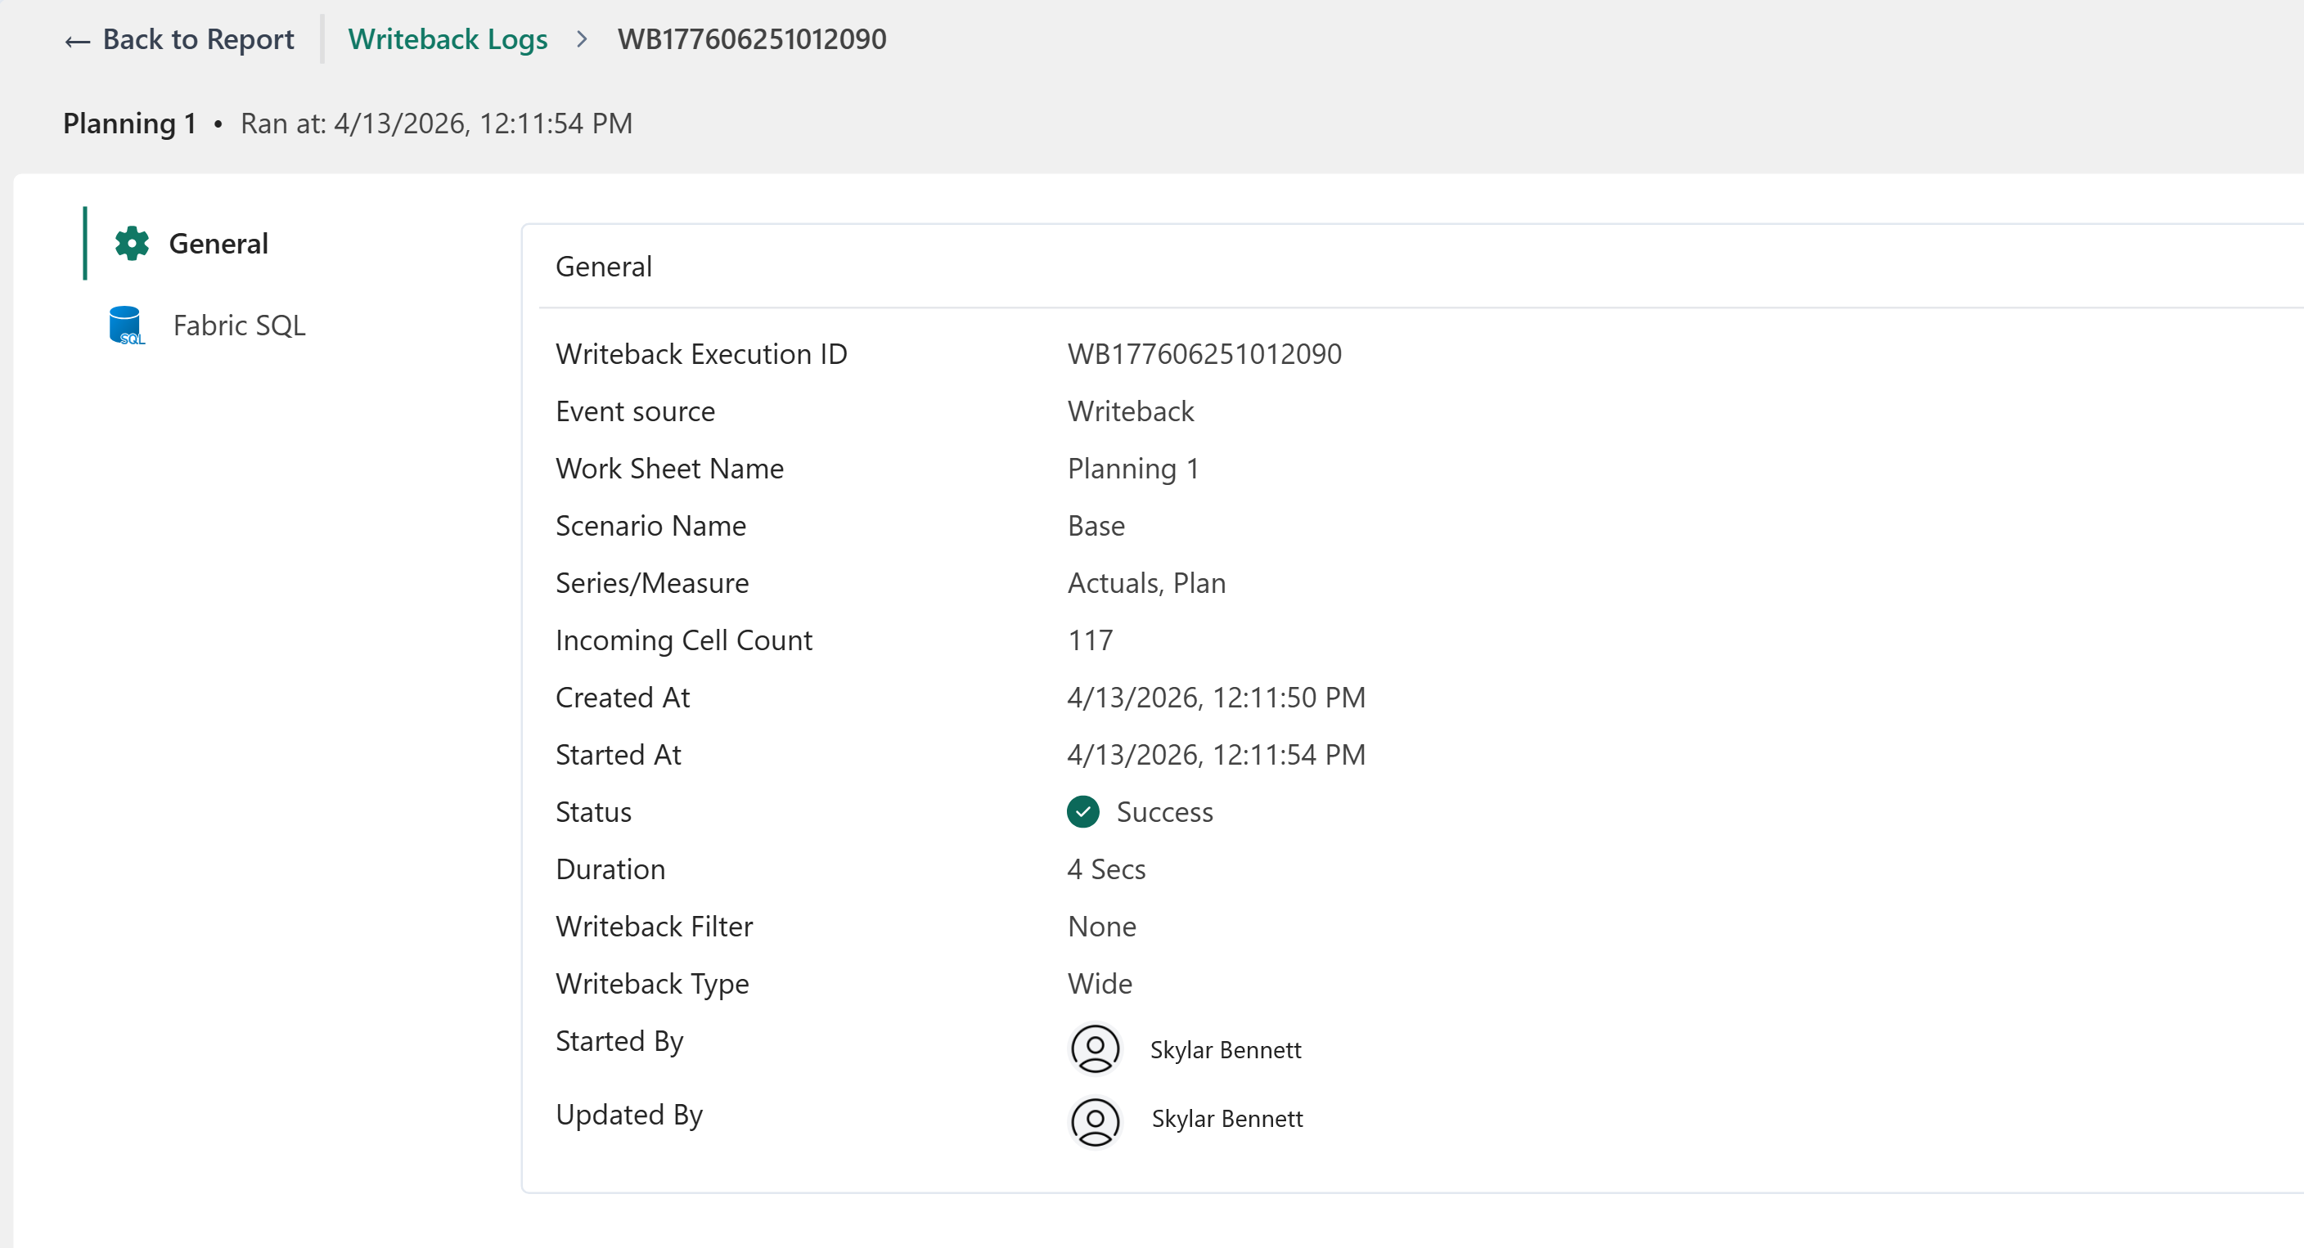
Task: Open the Writeback Logs breadcrumb link
Action: coord(447,39)
